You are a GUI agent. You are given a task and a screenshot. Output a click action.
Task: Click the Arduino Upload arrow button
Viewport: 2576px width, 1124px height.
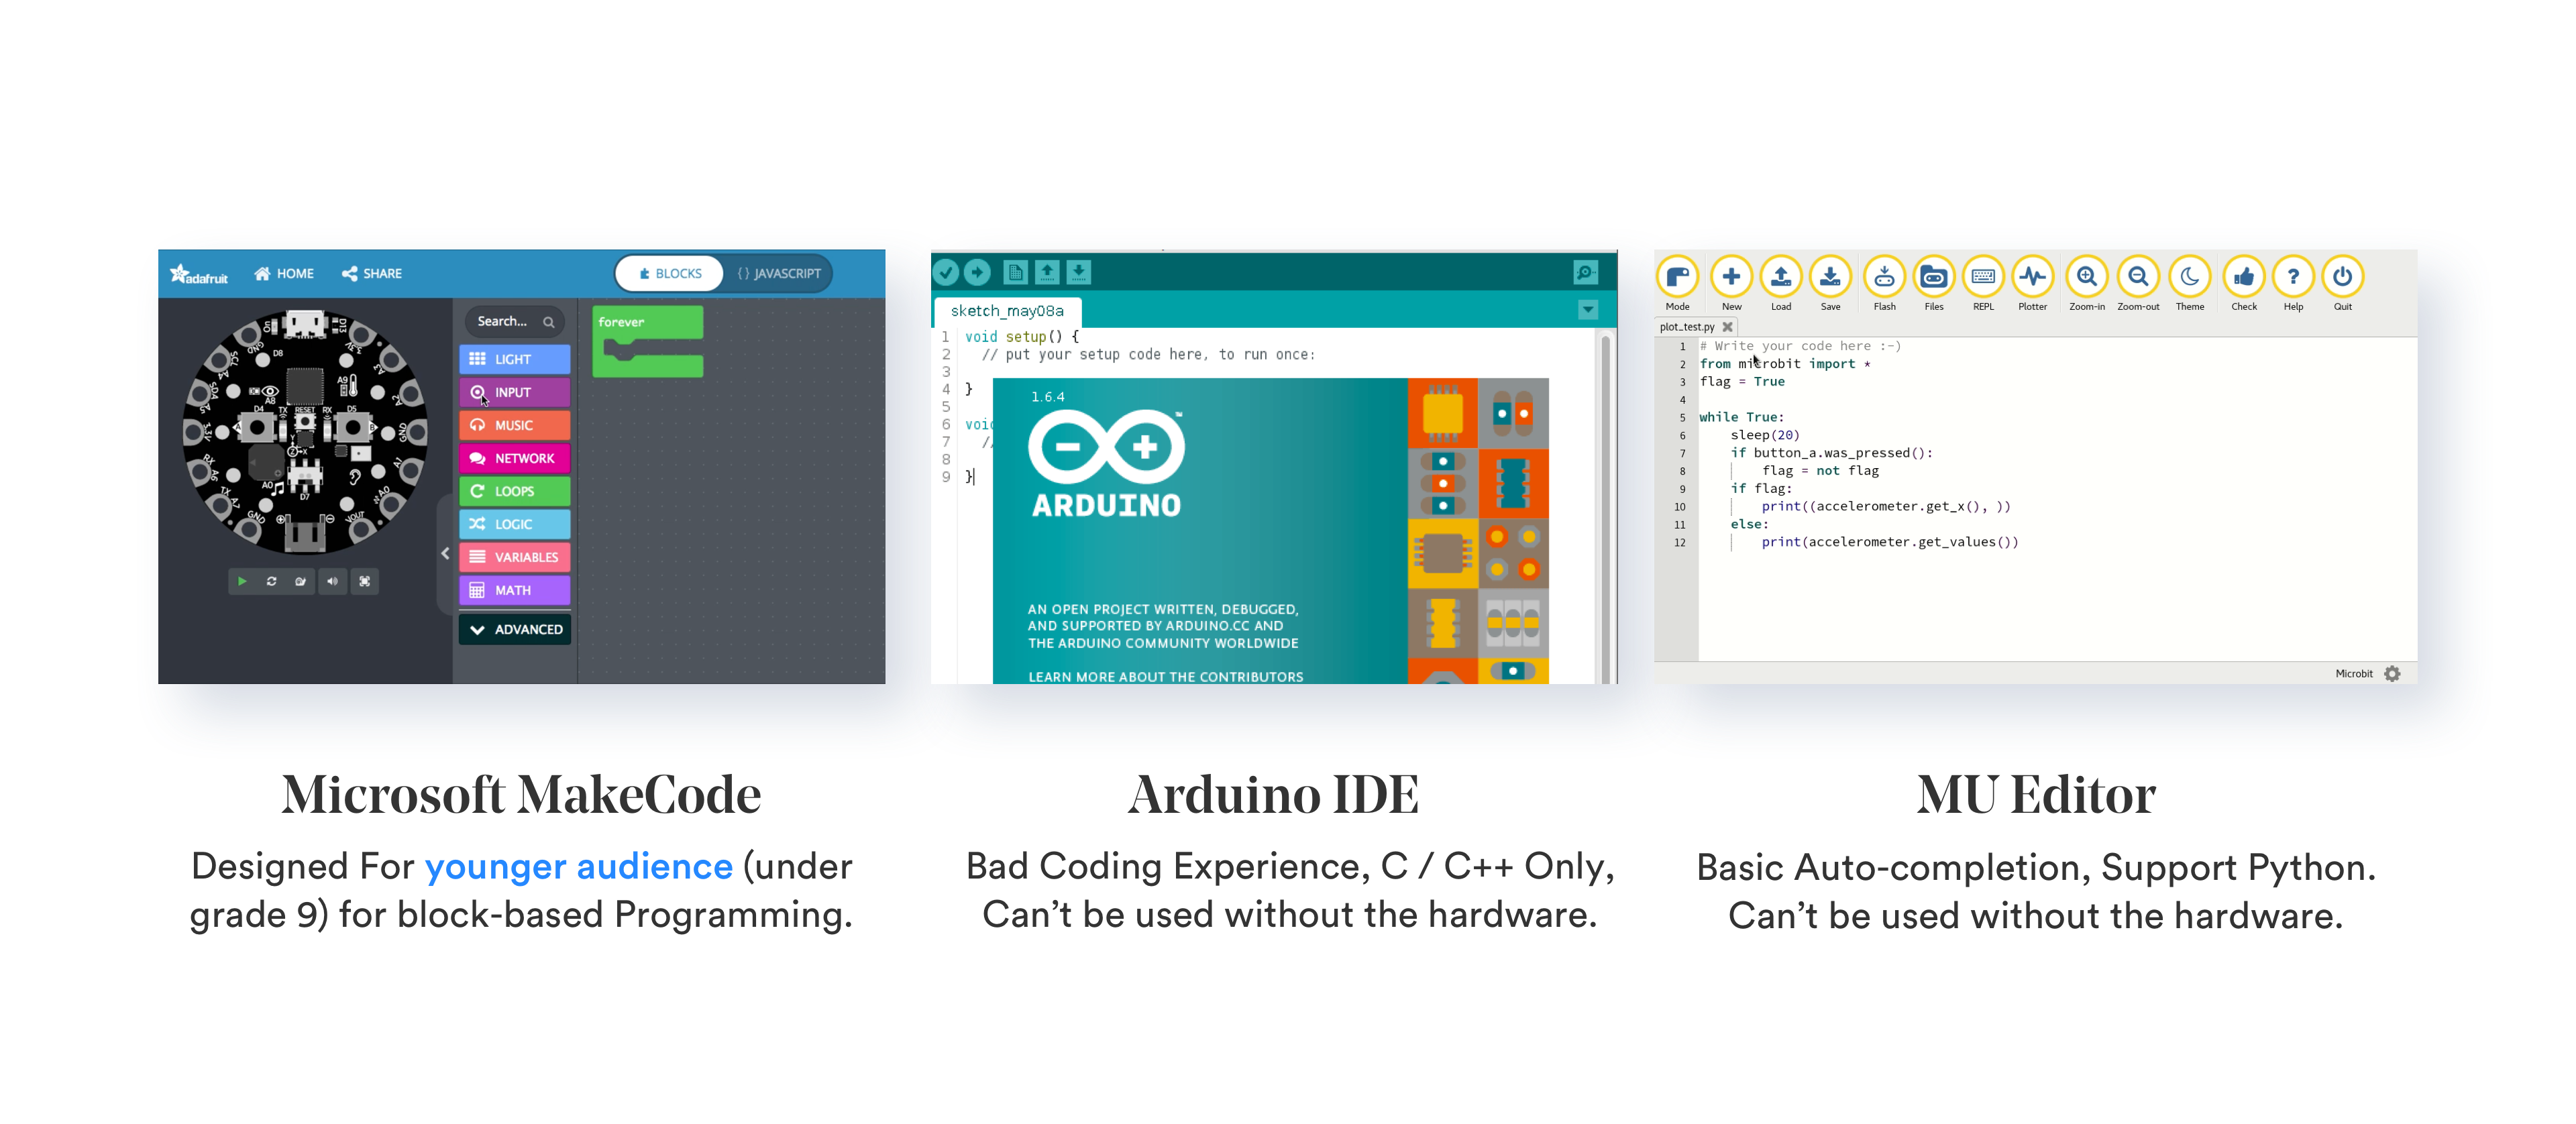pos(978,272)
